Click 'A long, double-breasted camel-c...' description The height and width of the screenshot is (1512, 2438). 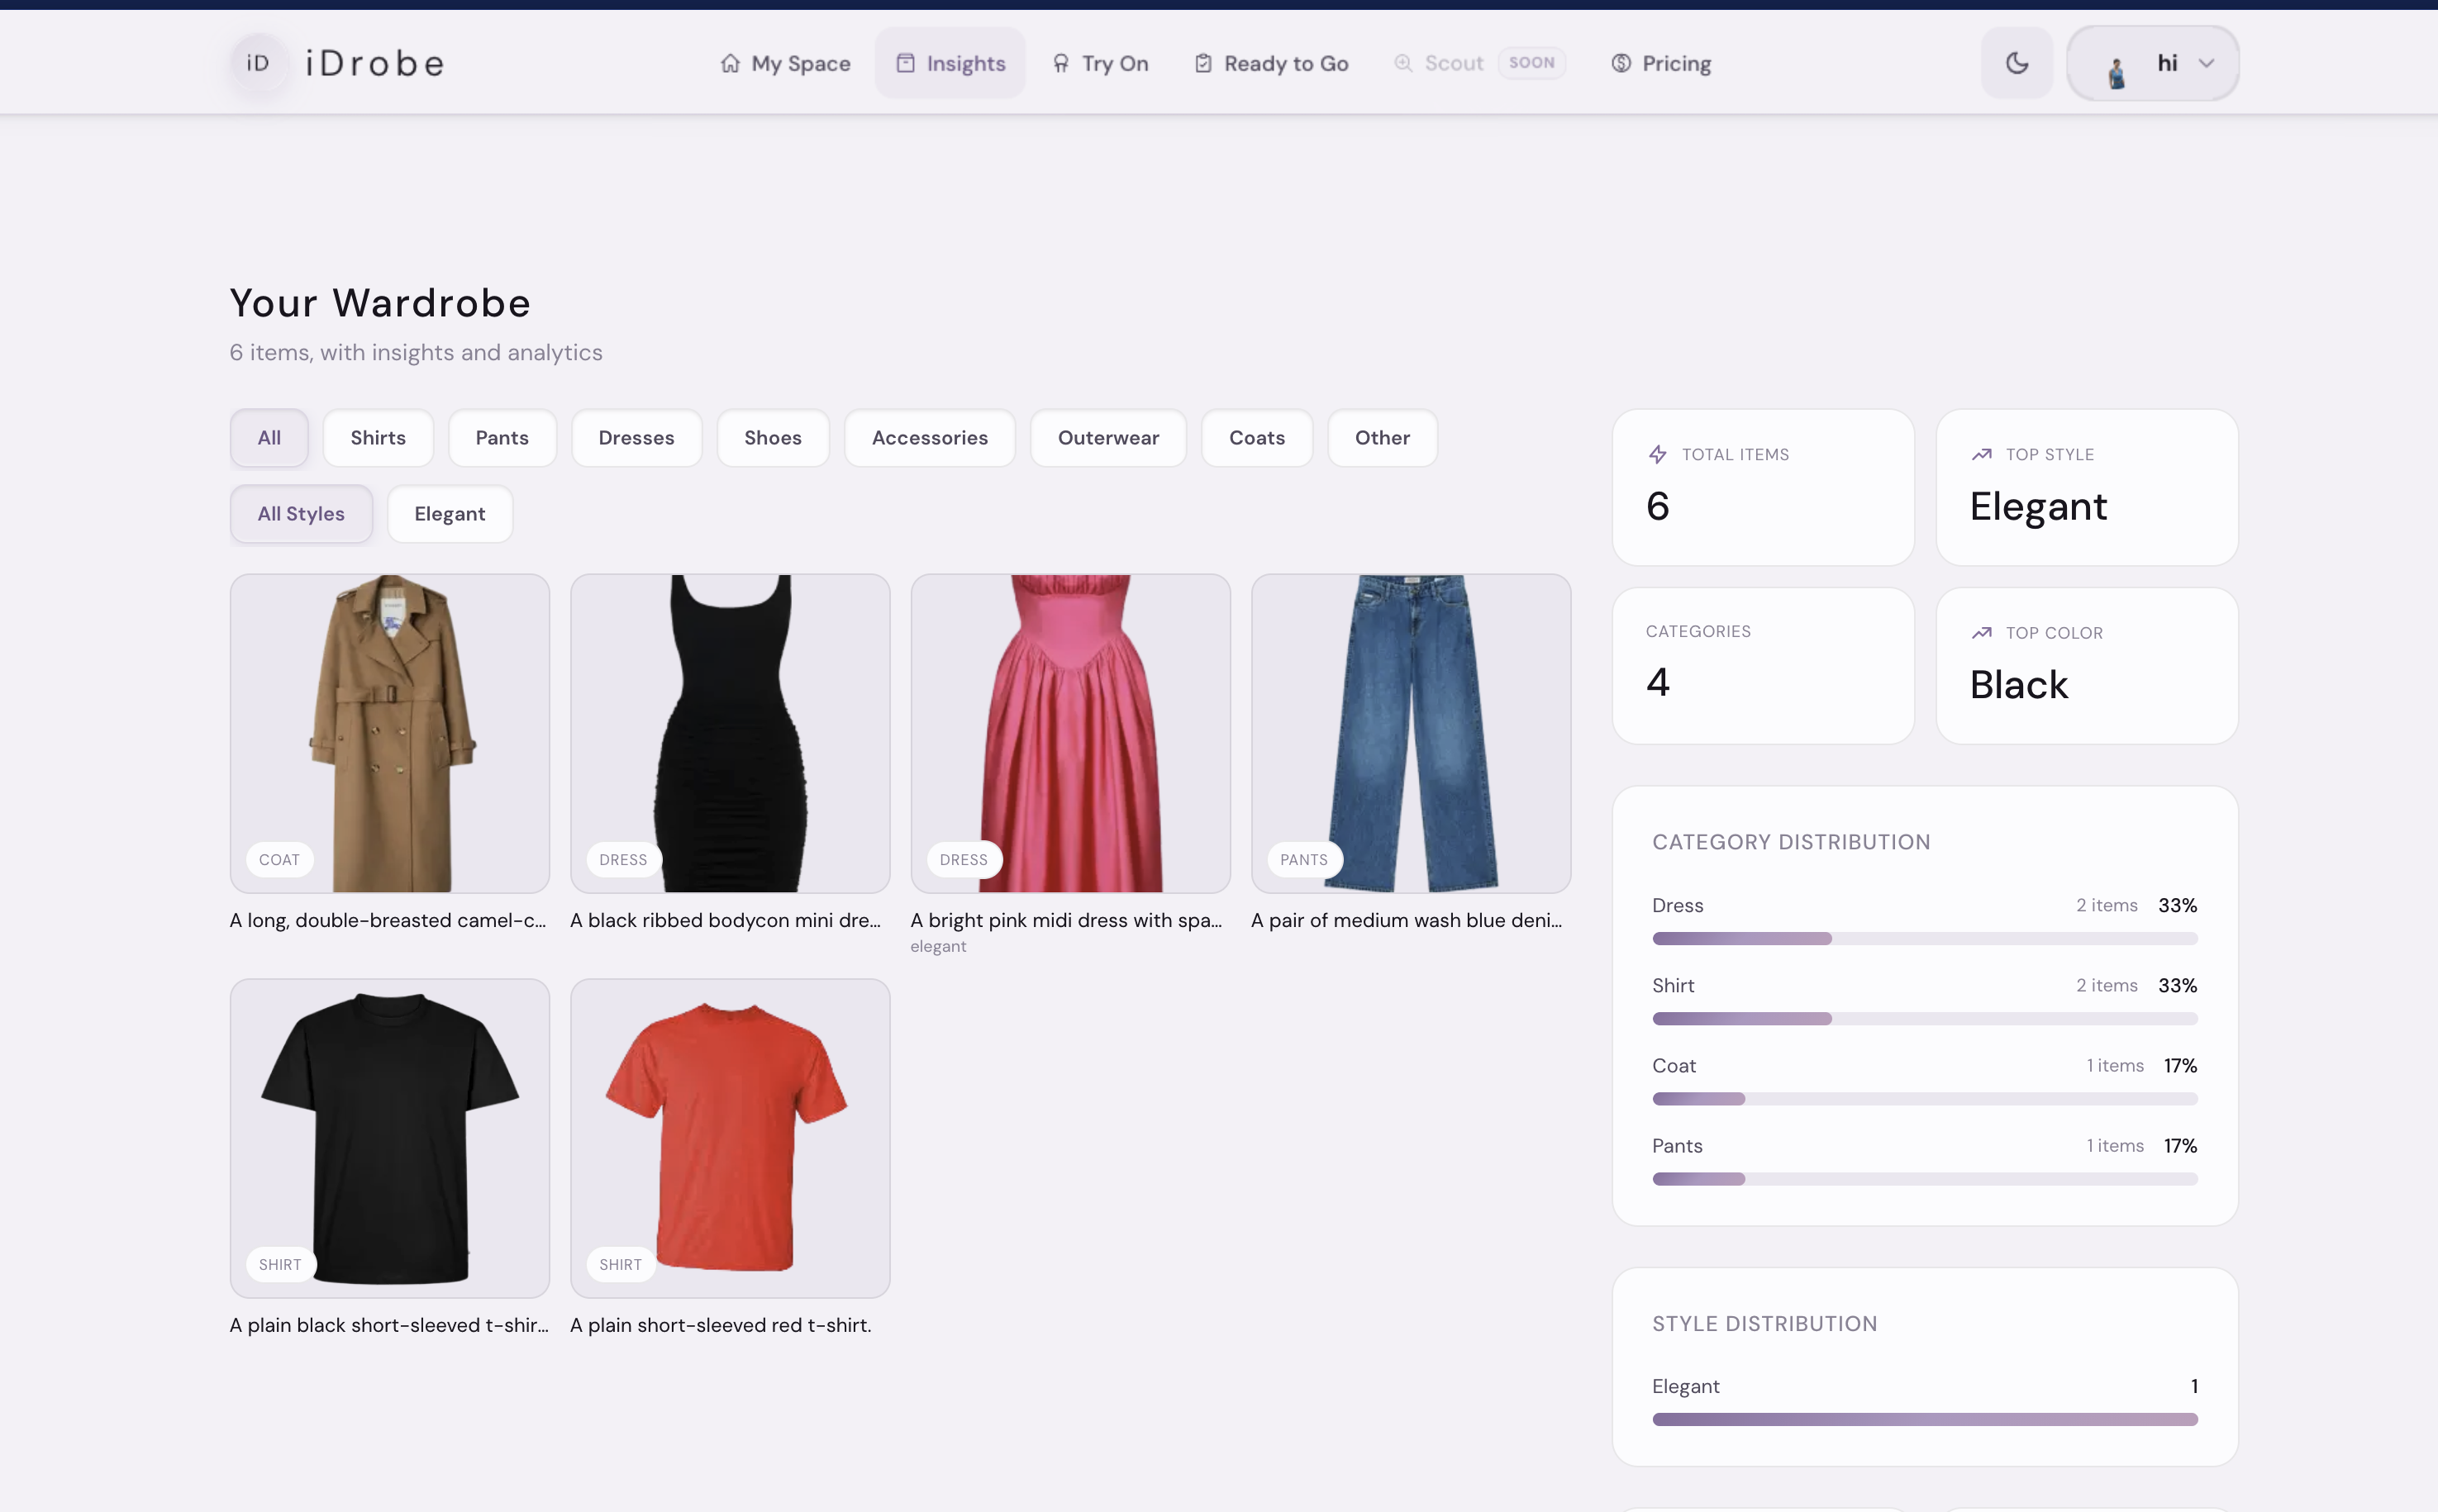[388, 920]
